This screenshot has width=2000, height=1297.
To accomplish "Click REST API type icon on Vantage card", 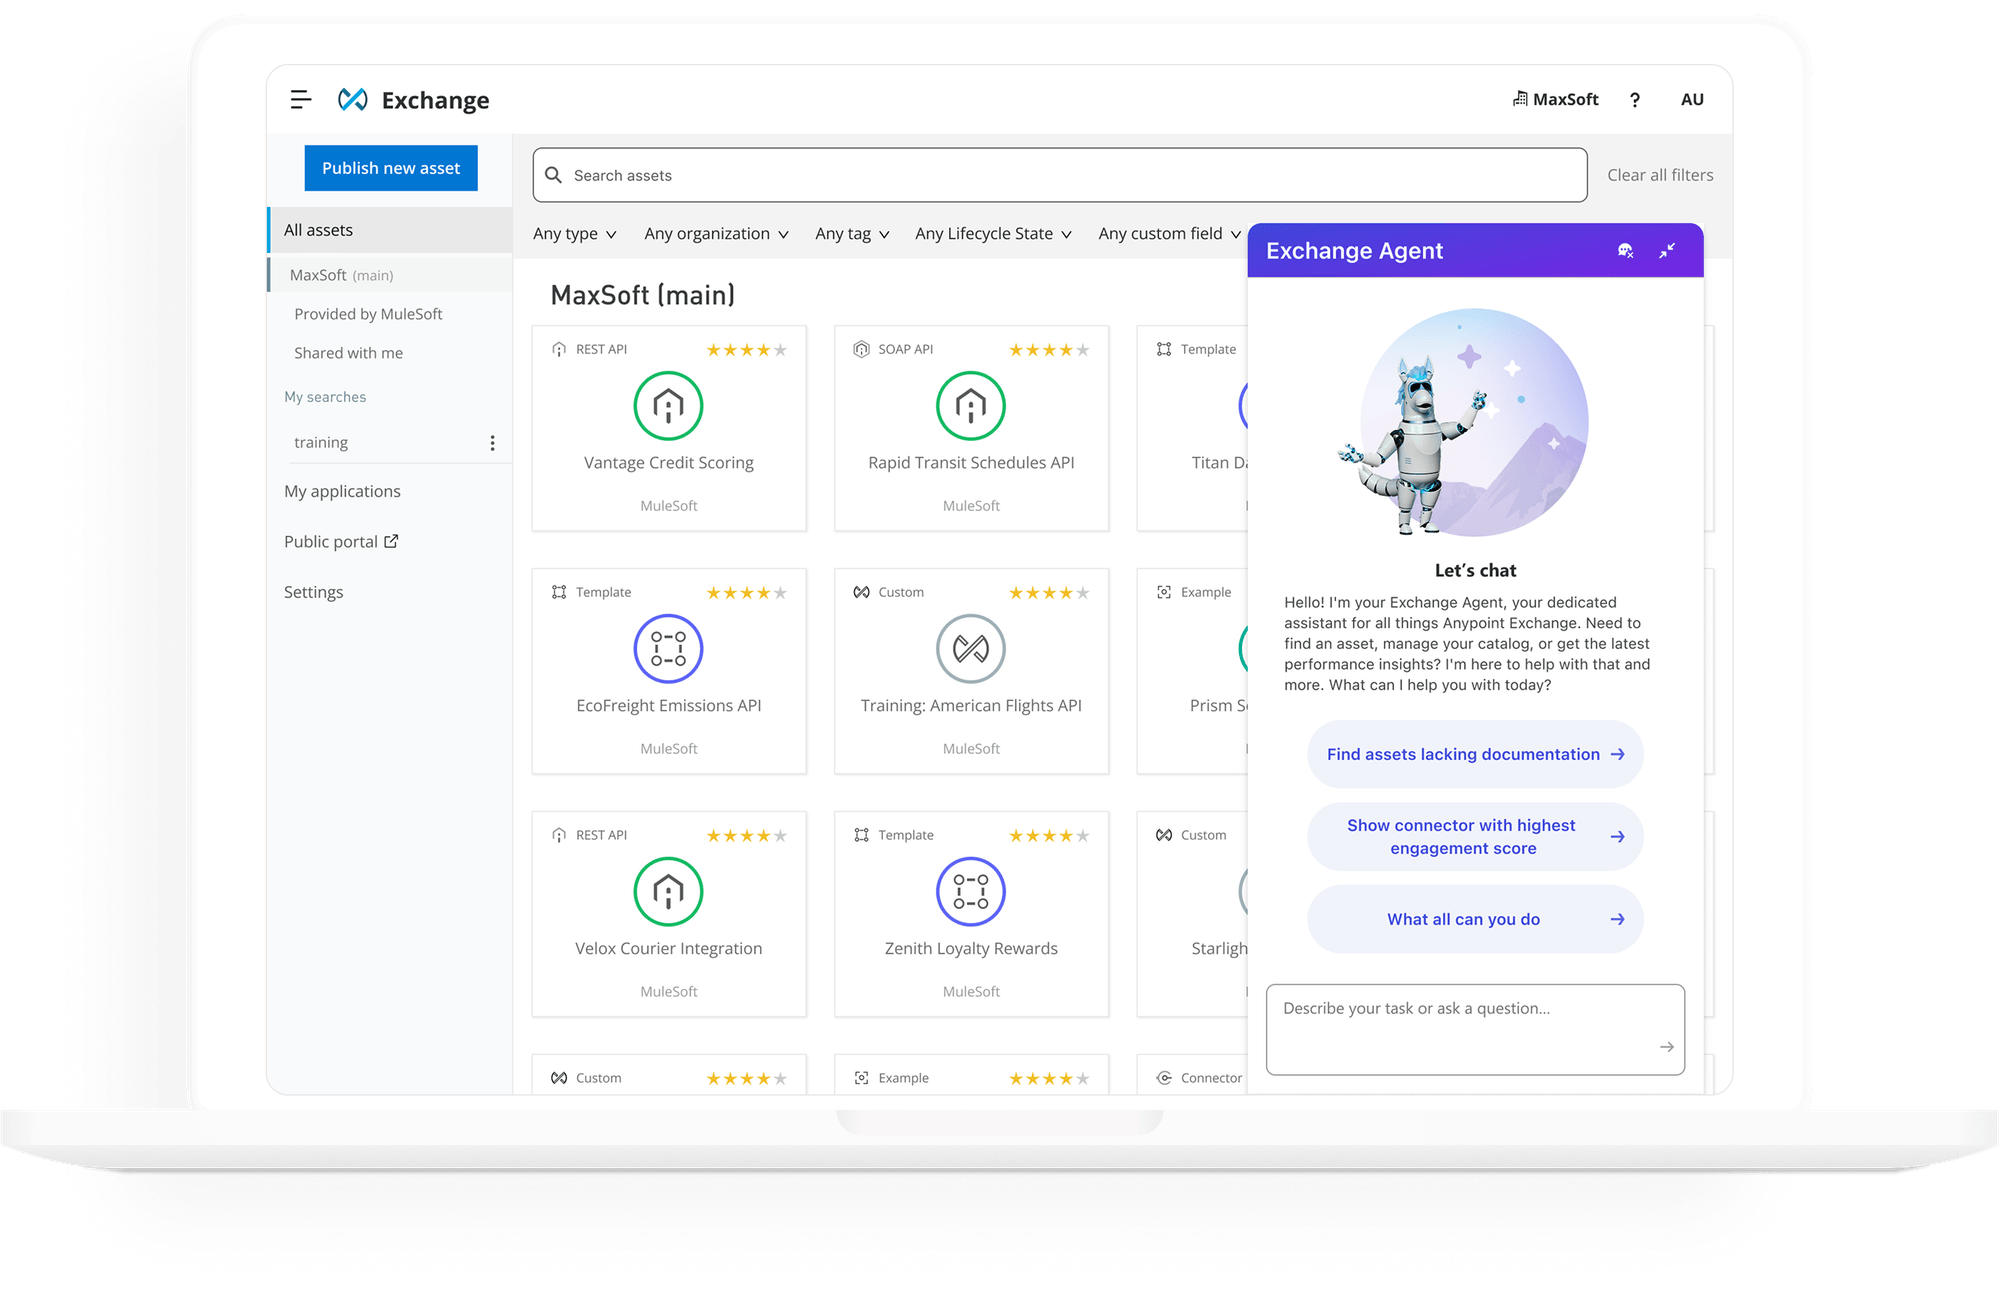I will tap(559, 350).
